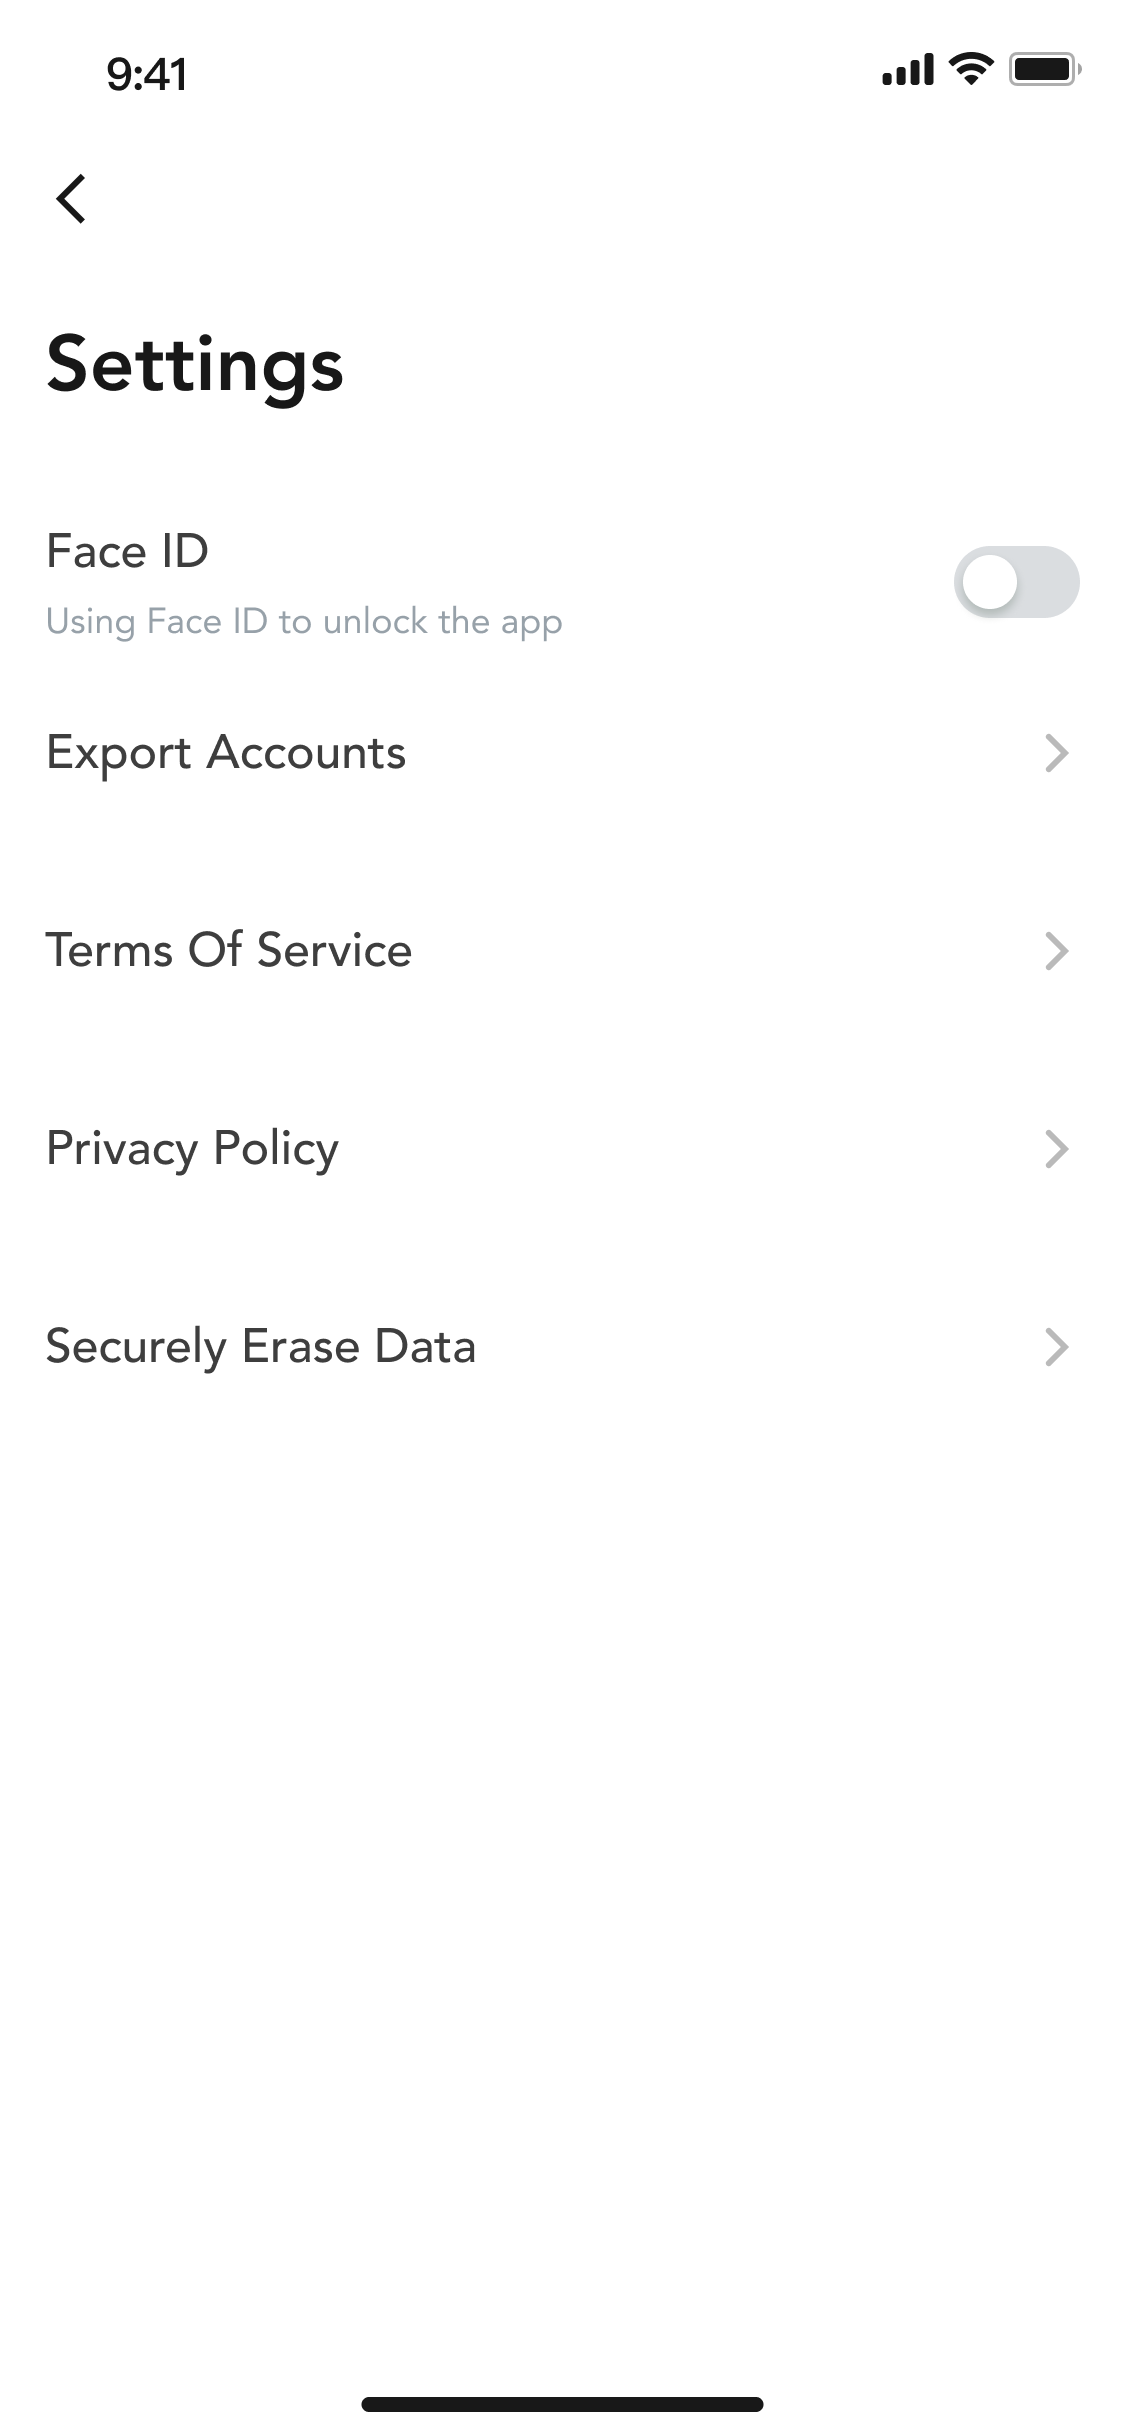Open the Export Accounts menu item
The image size is (1125, 2436).
coord(226,753)
